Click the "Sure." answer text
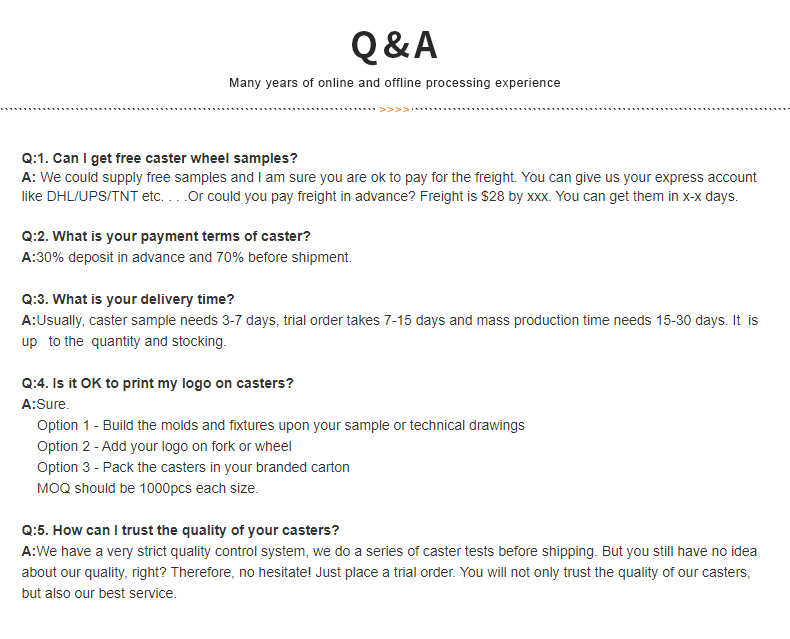 (x=53, y=404)
